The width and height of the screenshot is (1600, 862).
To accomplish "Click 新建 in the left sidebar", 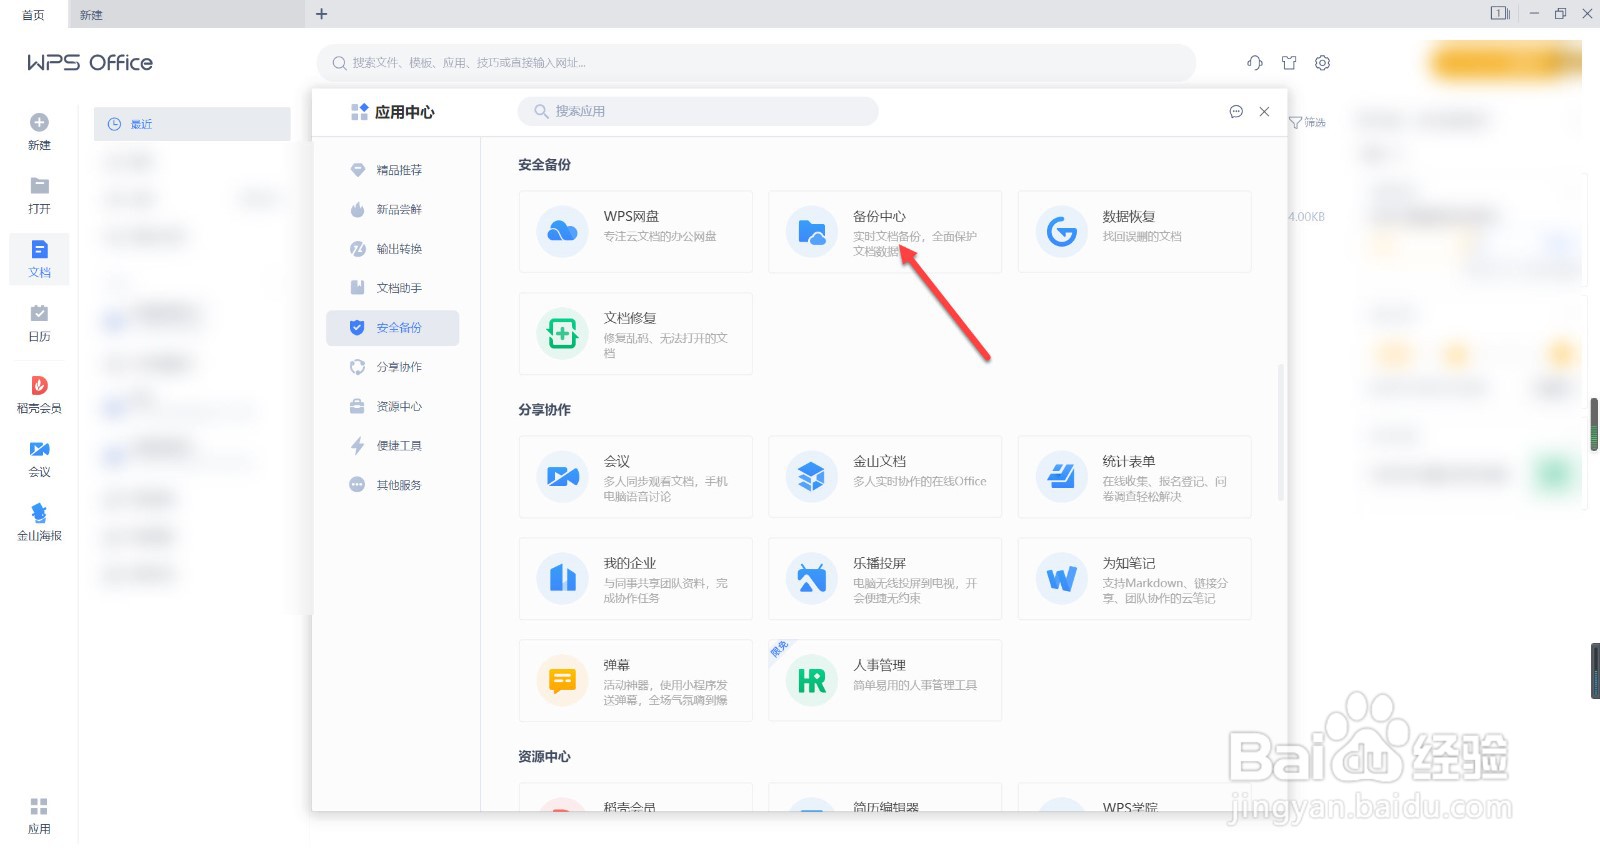I will coord(39,132).
